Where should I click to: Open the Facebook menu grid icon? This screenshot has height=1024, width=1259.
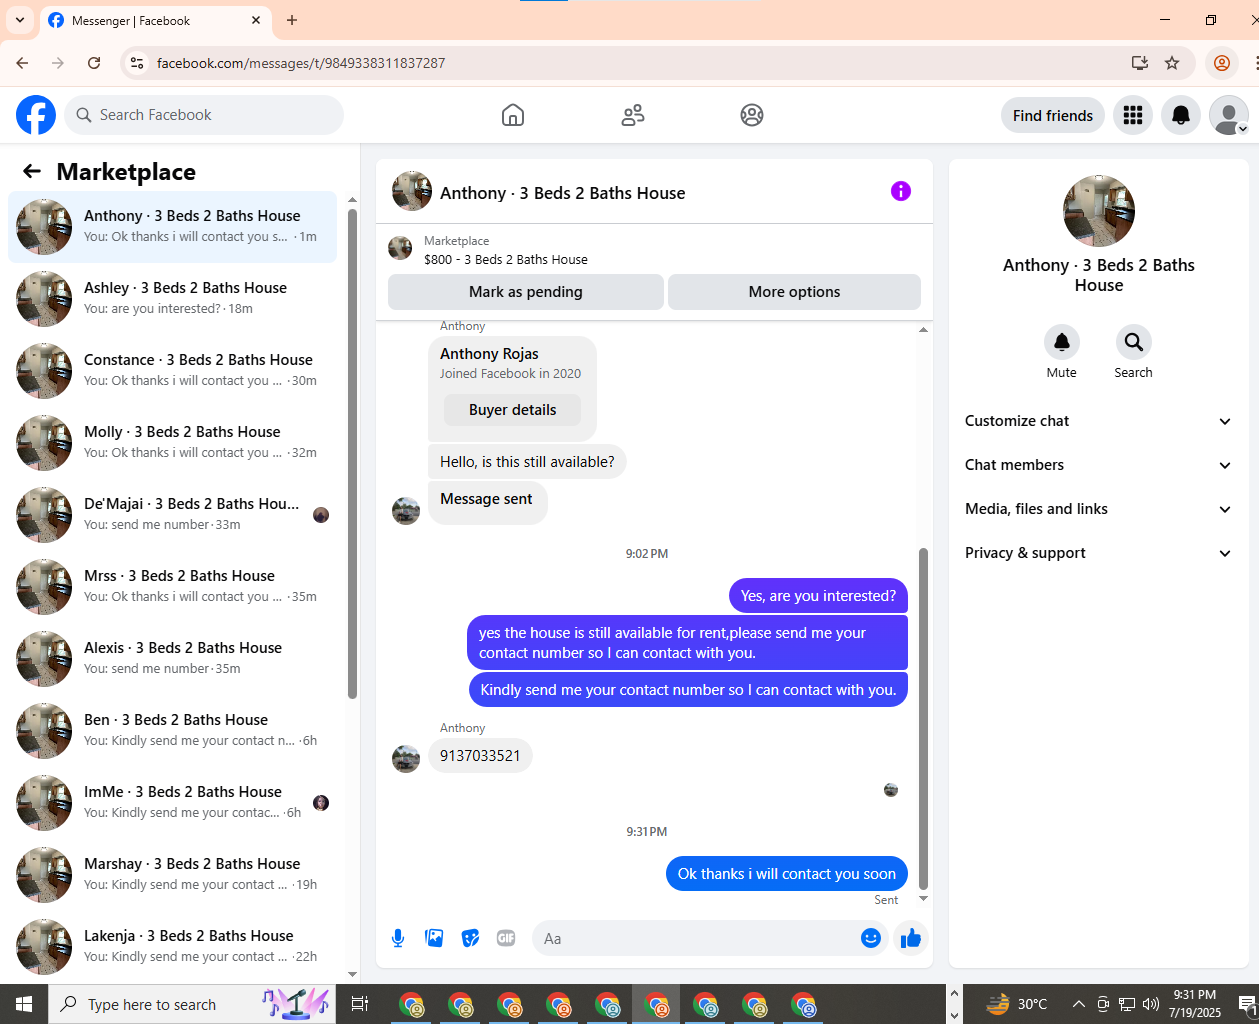coord(1133,115)
